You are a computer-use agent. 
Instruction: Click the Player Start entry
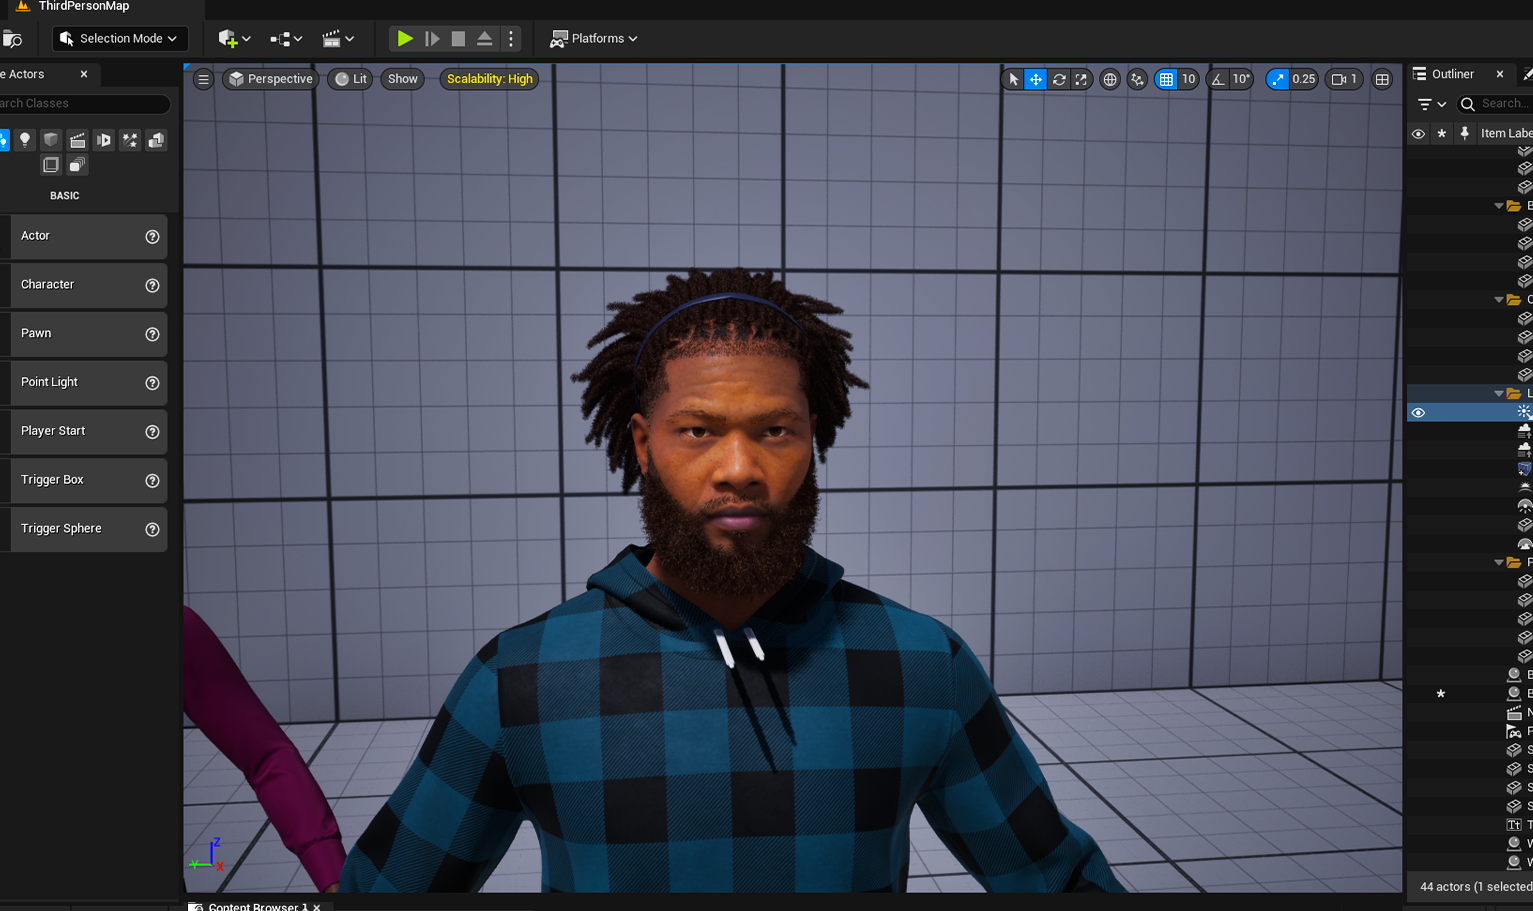[84, 431]
